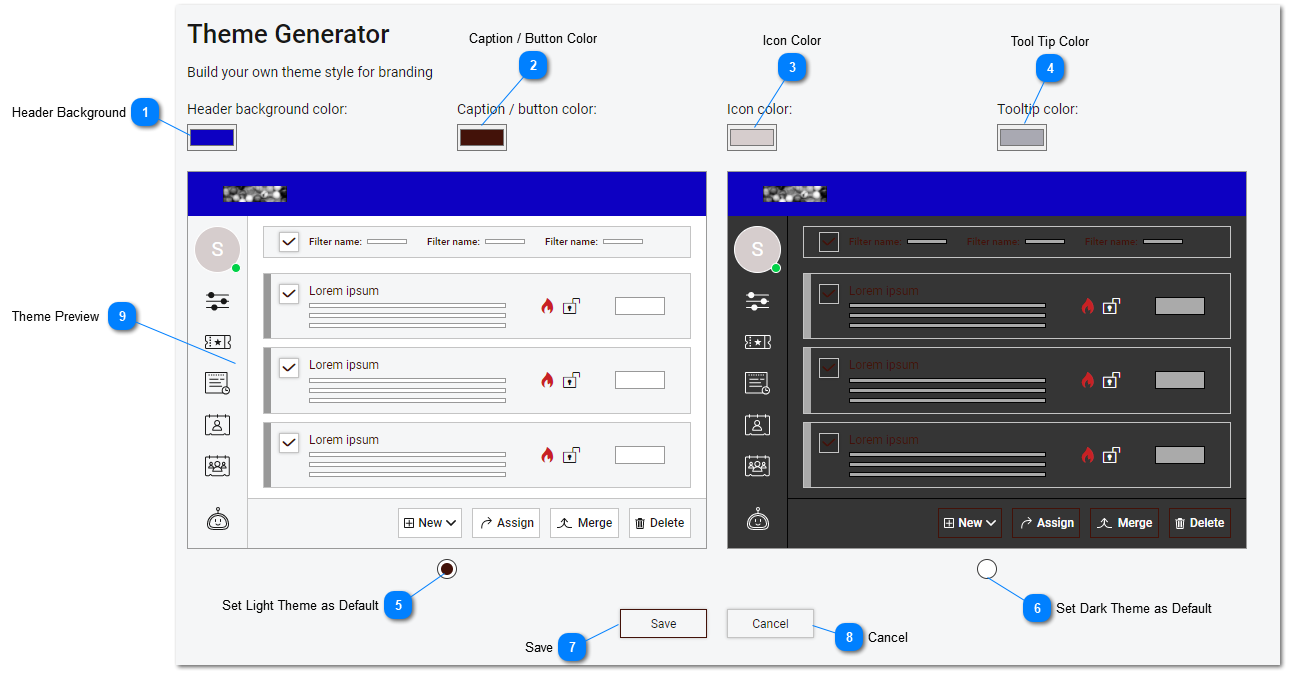Select the dark theme as default radio button
The width and height of the screenshot is (1289, 674).
tap(987, 569)
